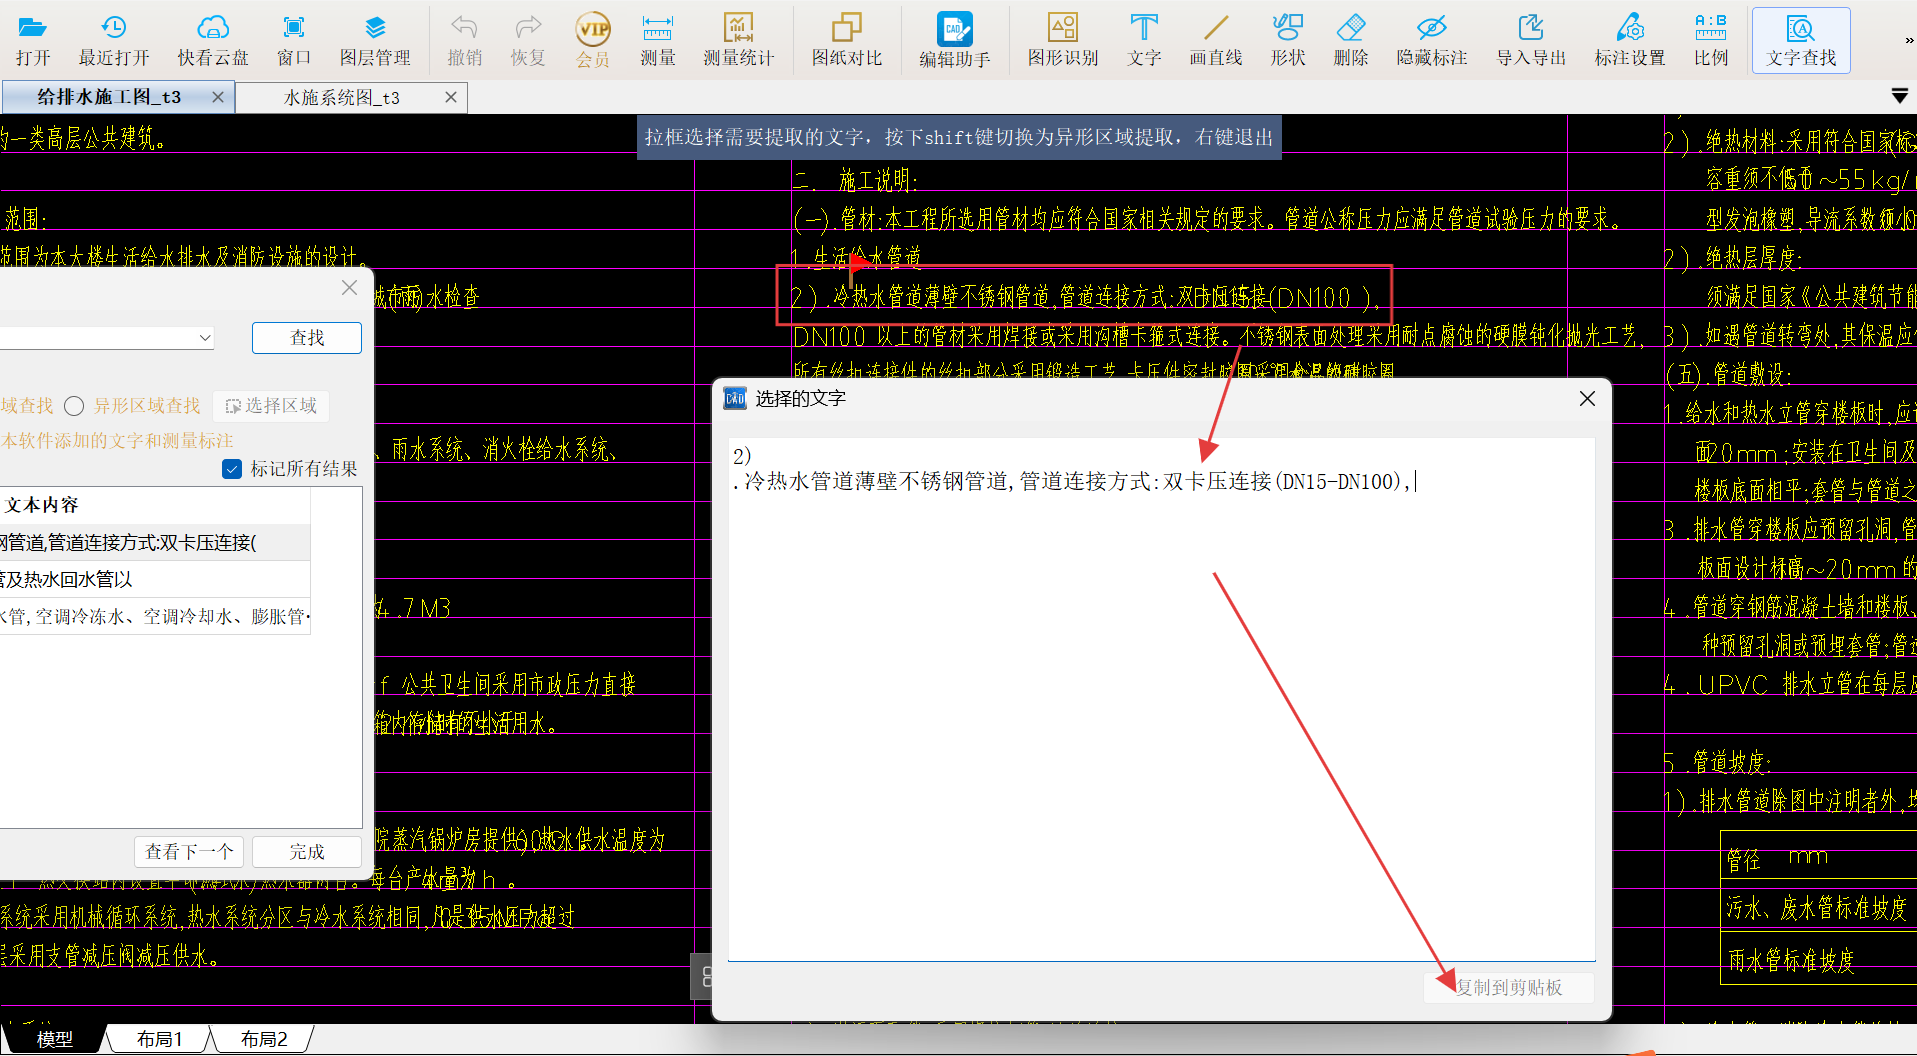Click the 打开 (Open) toolbar icon
The width and height of the screenshot is (1917, 1056).
pyautogui.click(x=33, y=40)
